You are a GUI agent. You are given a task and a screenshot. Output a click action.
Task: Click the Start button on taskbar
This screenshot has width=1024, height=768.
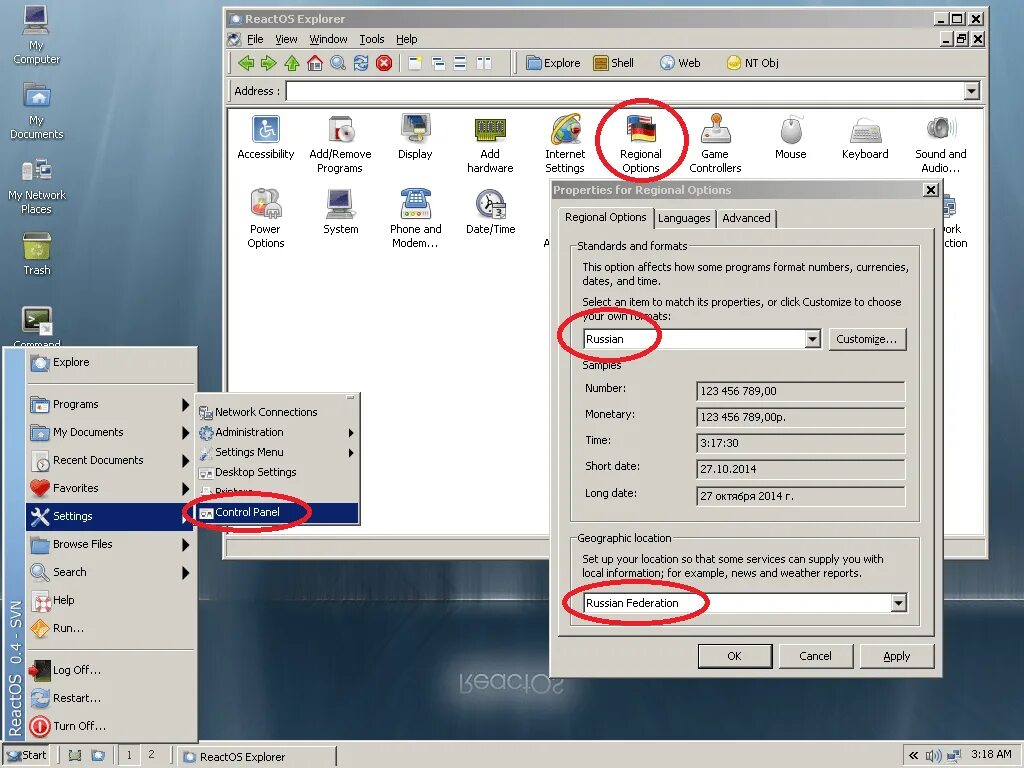[x=27, y=756]
